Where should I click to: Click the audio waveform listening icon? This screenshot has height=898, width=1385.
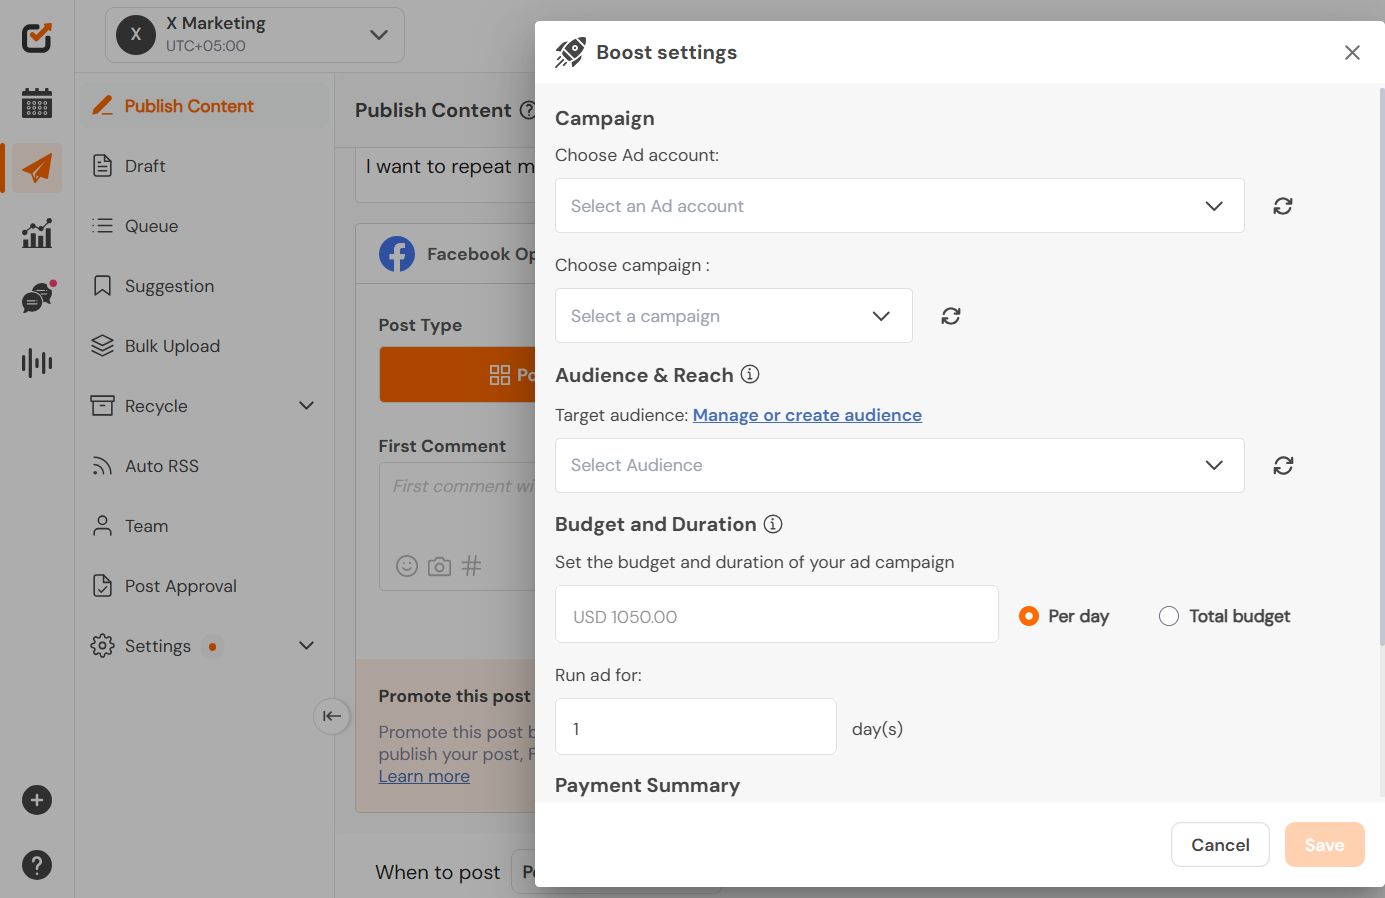[37, 362]
